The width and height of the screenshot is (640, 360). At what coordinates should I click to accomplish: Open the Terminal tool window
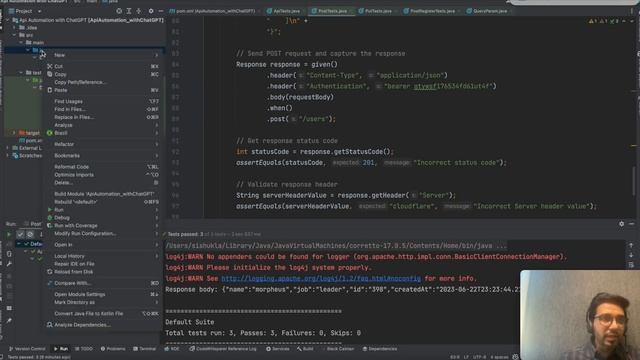[x=144, y=349]
